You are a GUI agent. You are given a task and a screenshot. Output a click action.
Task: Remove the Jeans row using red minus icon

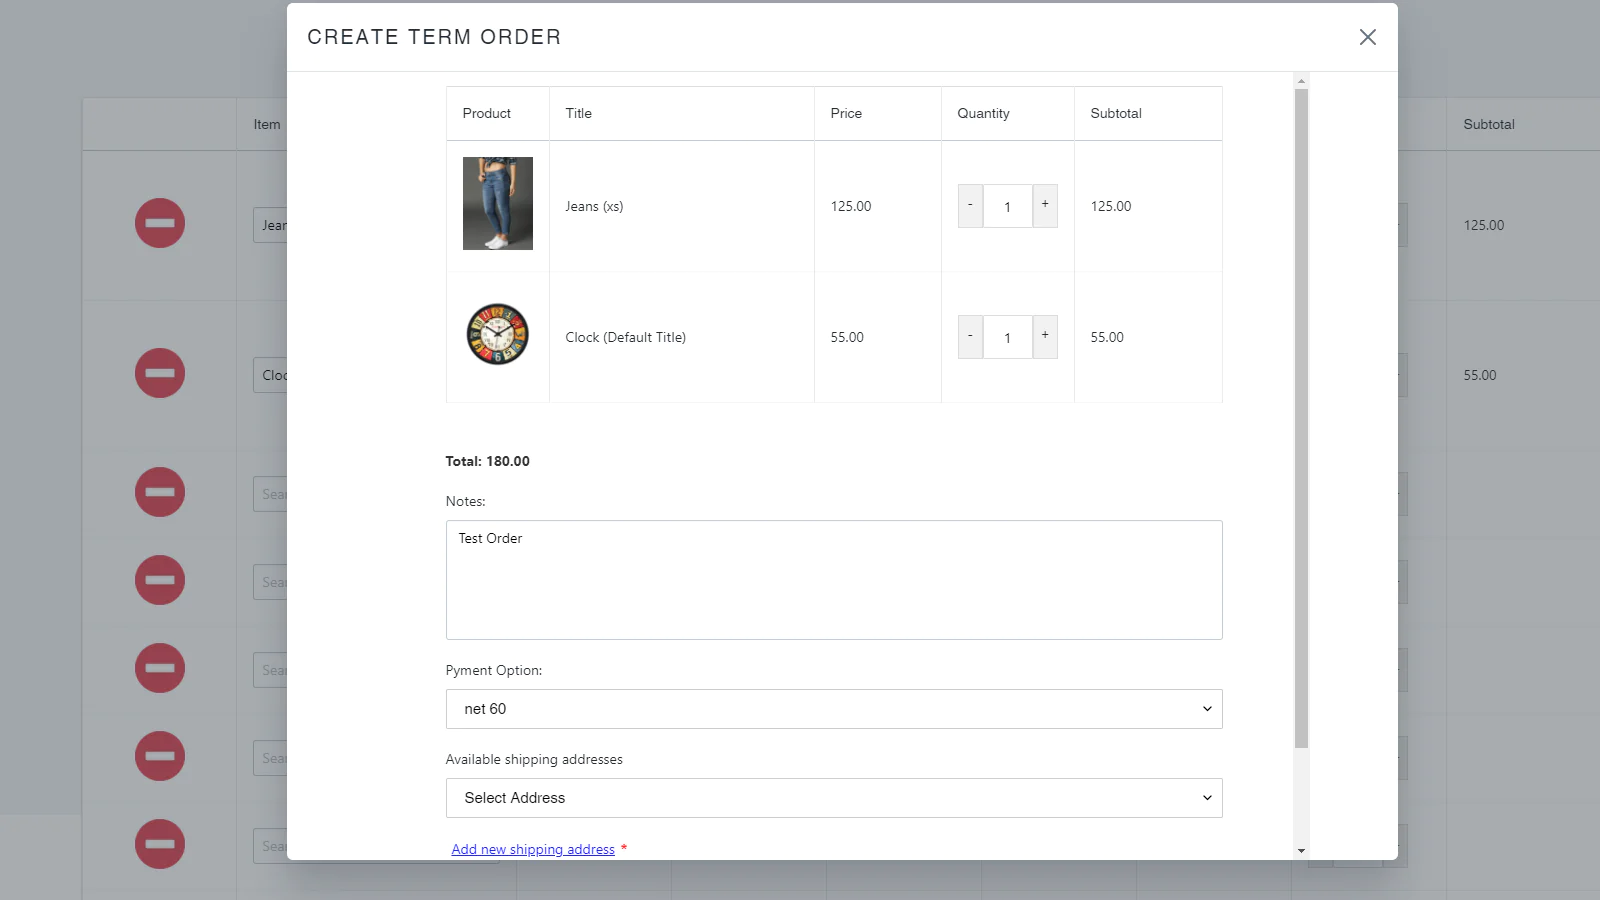tap(160, 223)
